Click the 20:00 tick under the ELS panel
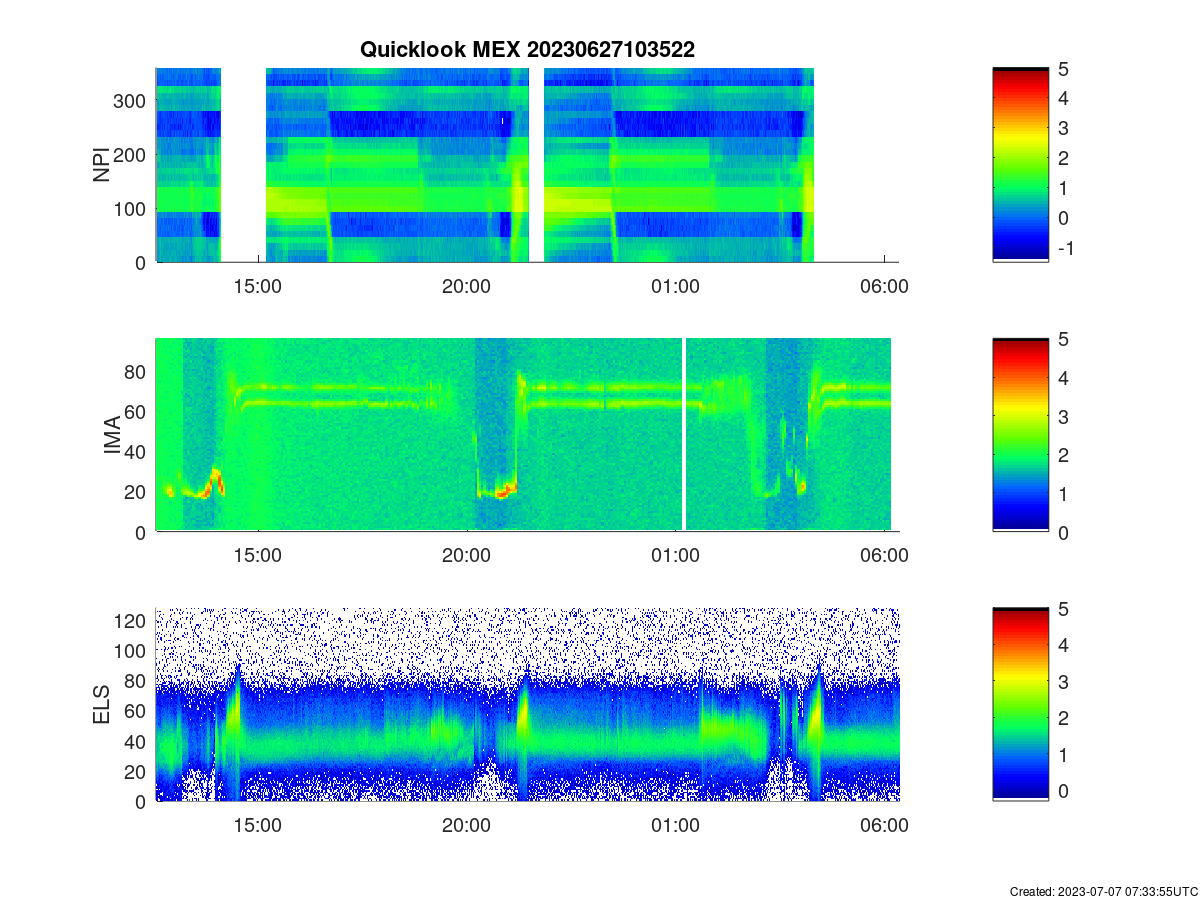Image resolution: width=1200 pixels, height=900 pixels. [466, 825]
